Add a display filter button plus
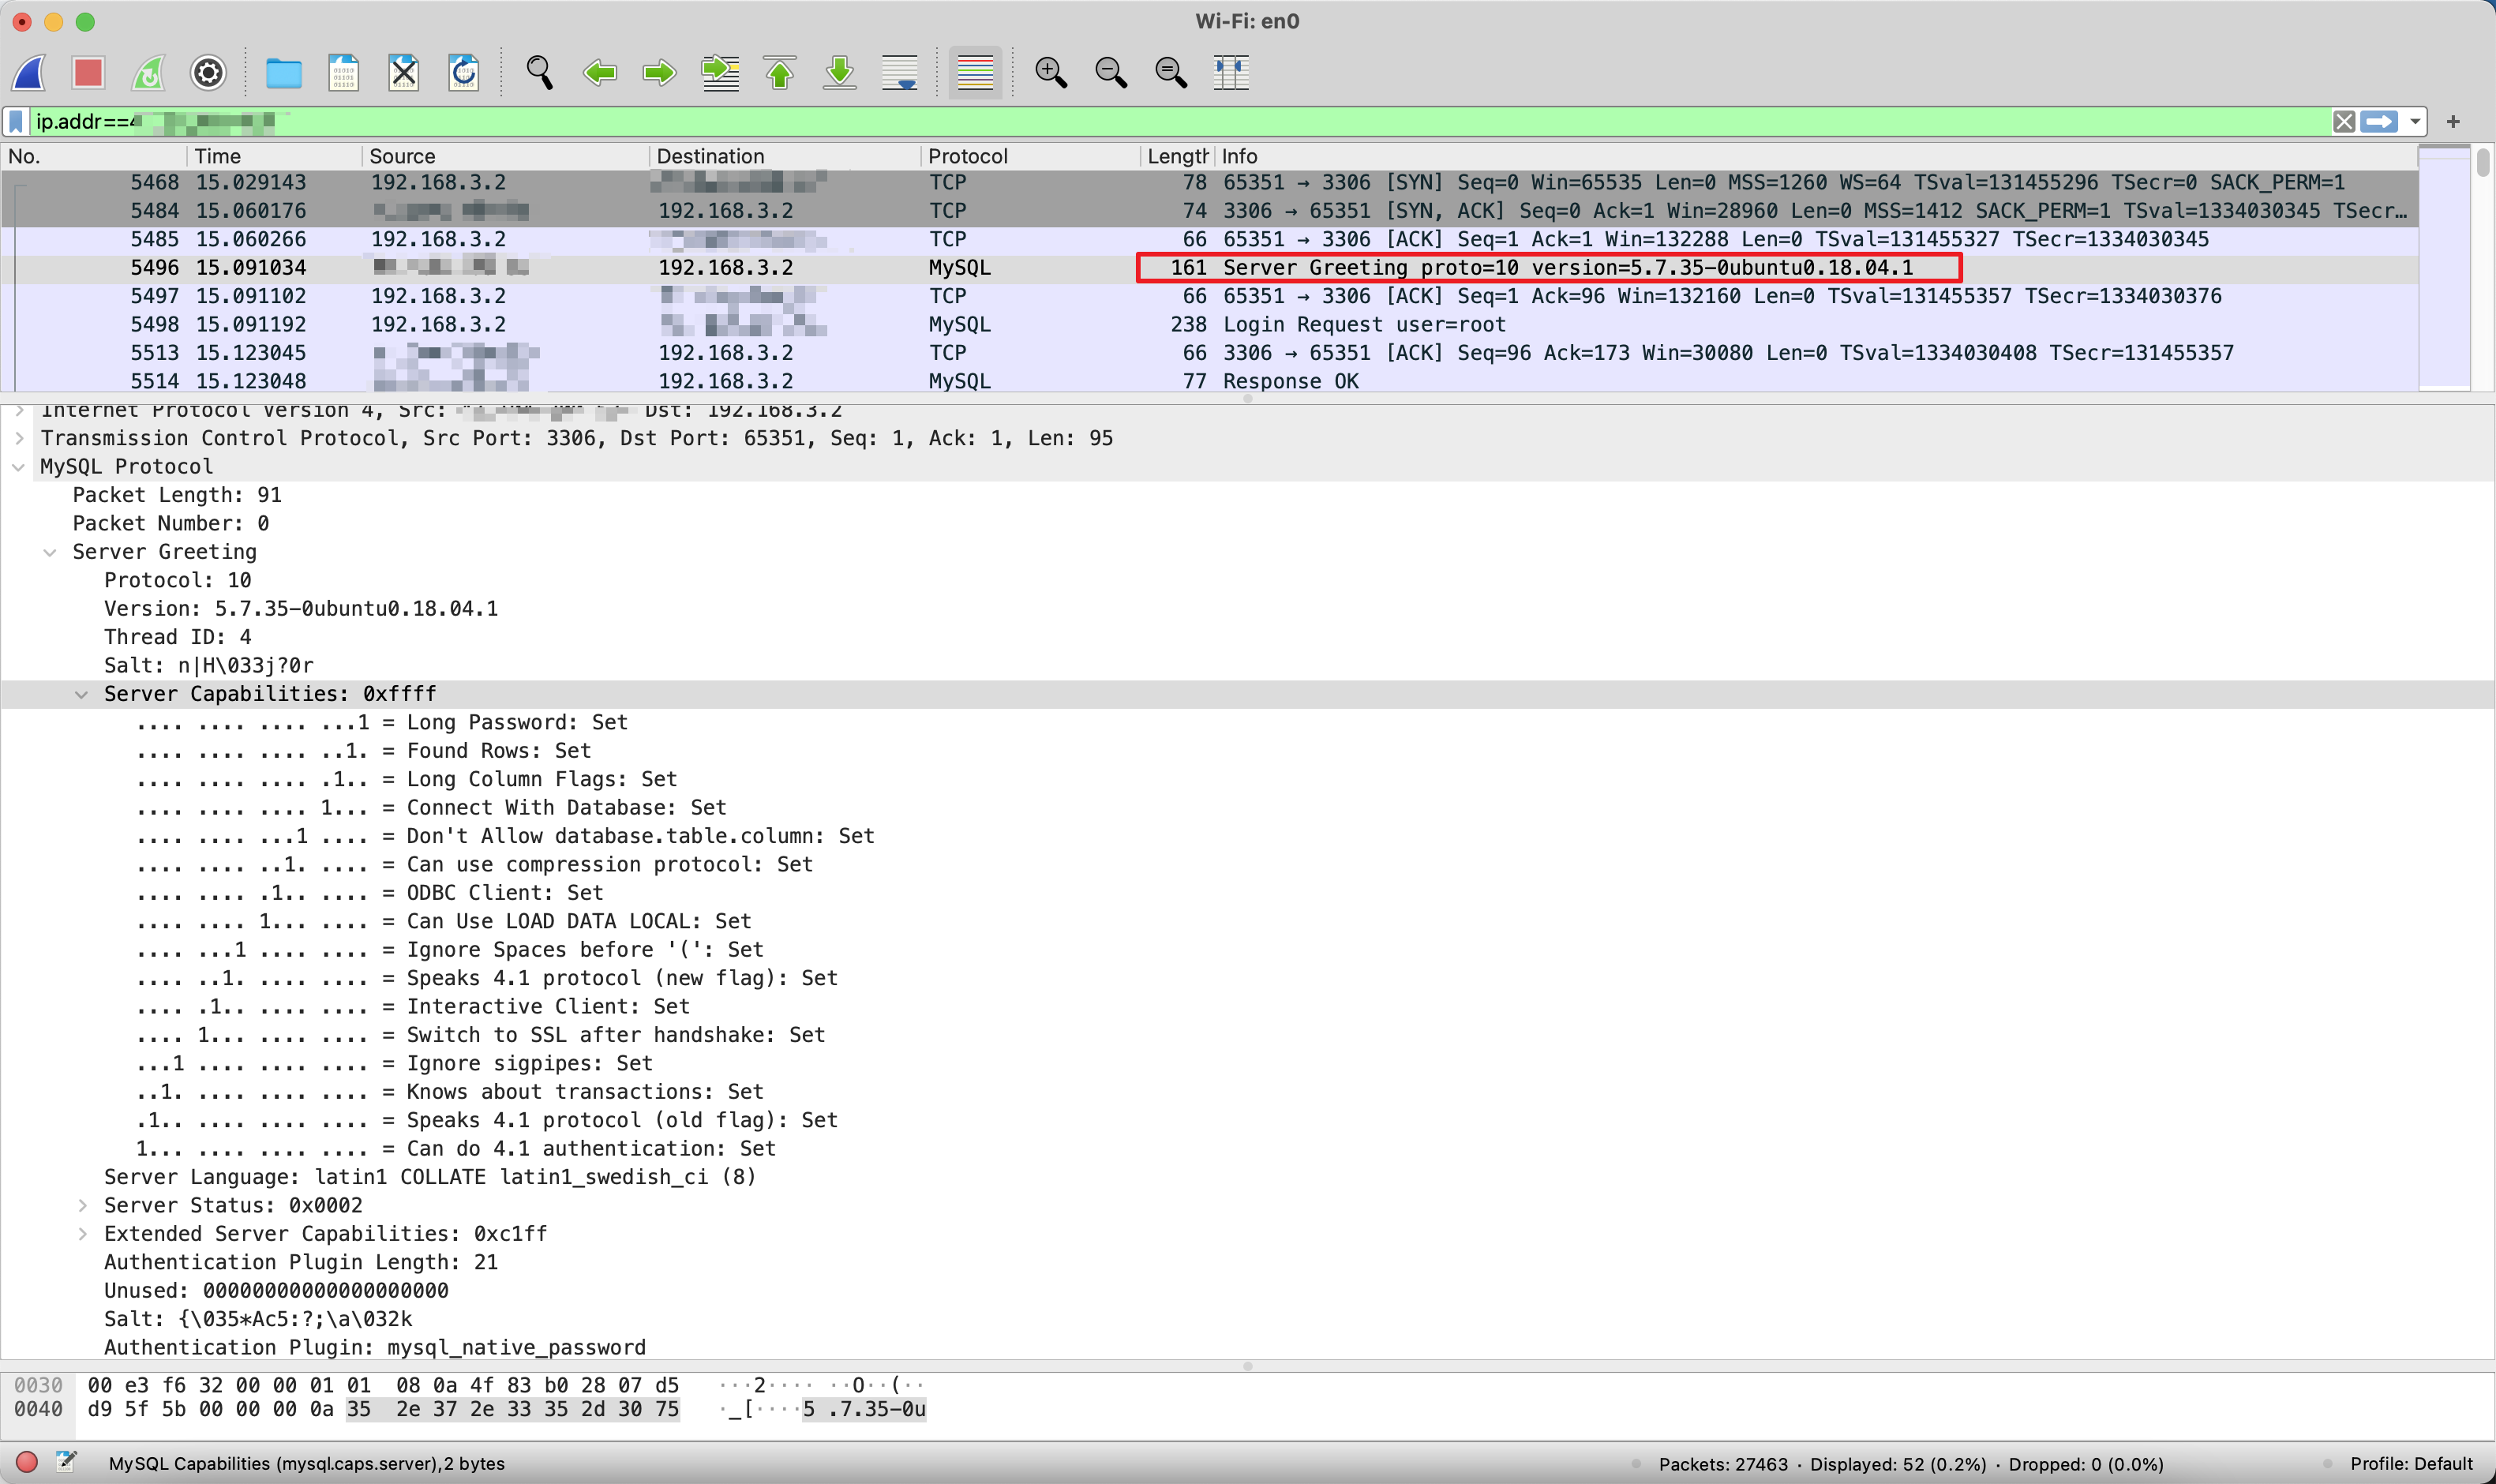The image size is (2496, 1484). coord(2453,122)
